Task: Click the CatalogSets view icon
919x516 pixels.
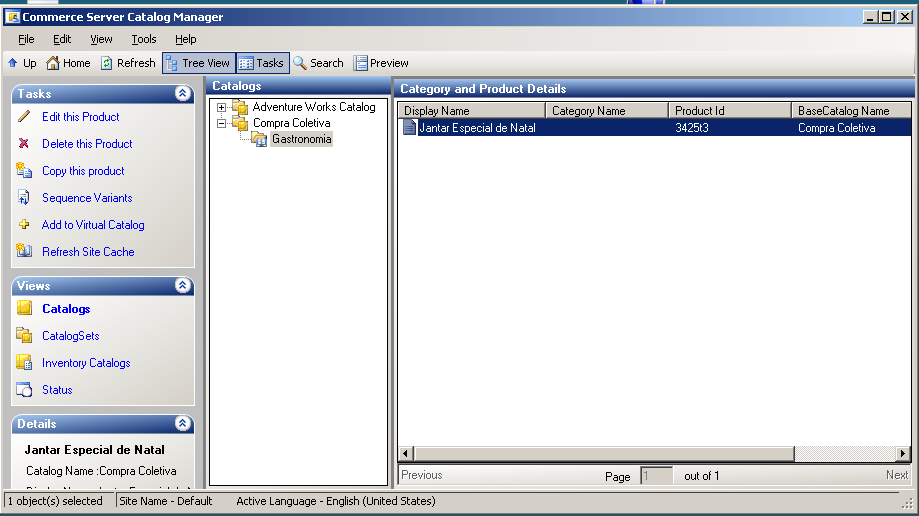Action: pyautogui.click(x=24, y=335)
